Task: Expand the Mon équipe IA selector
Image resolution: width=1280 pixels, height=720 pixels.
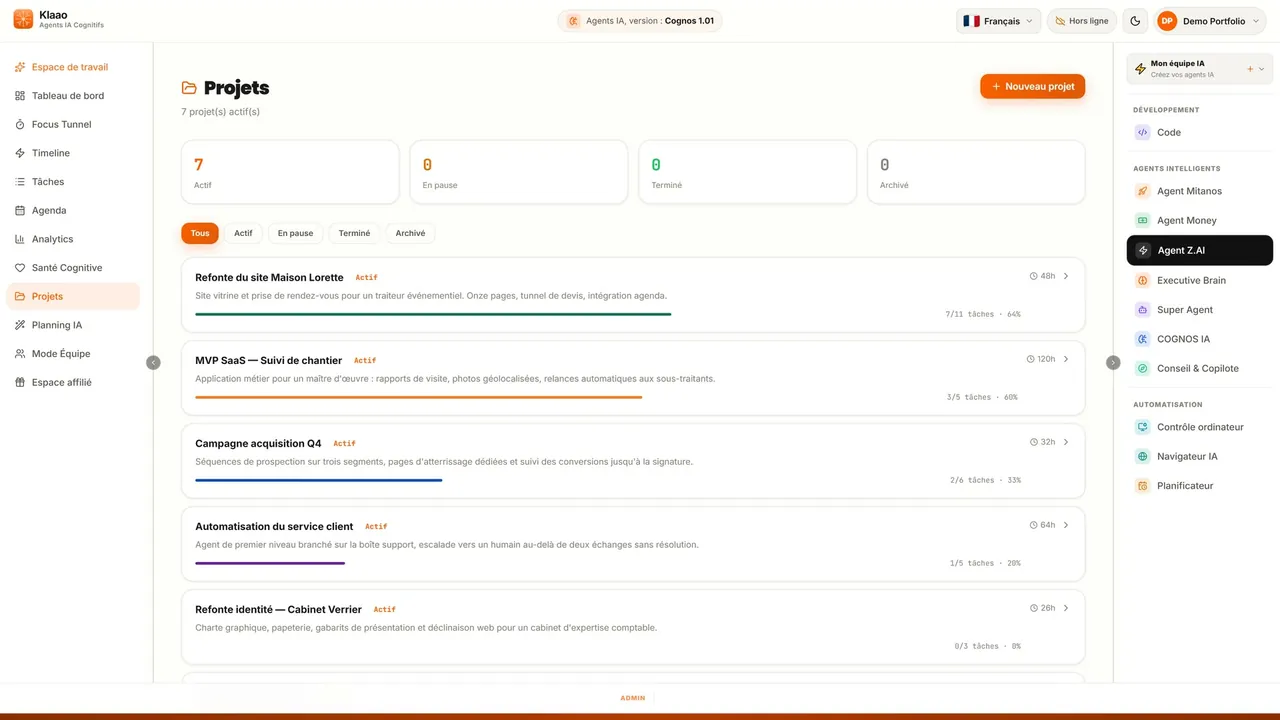Action: 1199,68
